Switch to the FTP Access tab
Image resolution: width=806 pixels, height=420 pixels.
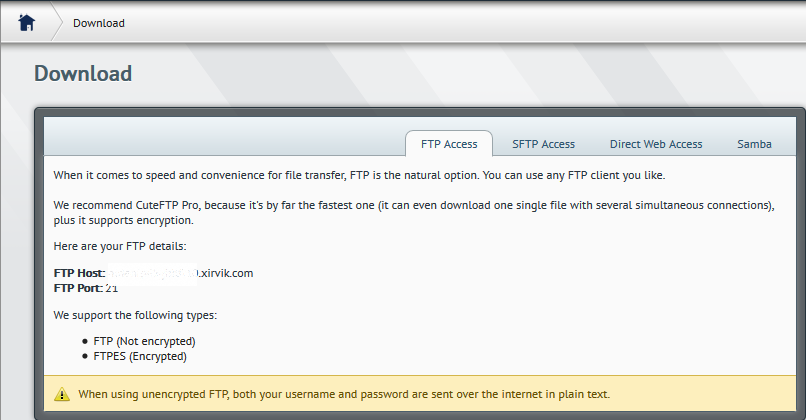pos(449,144)
